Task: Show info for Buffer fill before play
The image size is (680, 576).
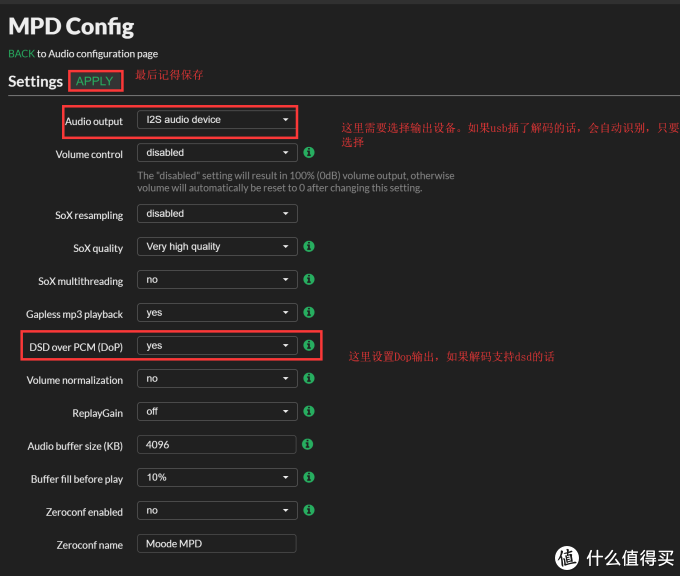Action: pos(309,478)
